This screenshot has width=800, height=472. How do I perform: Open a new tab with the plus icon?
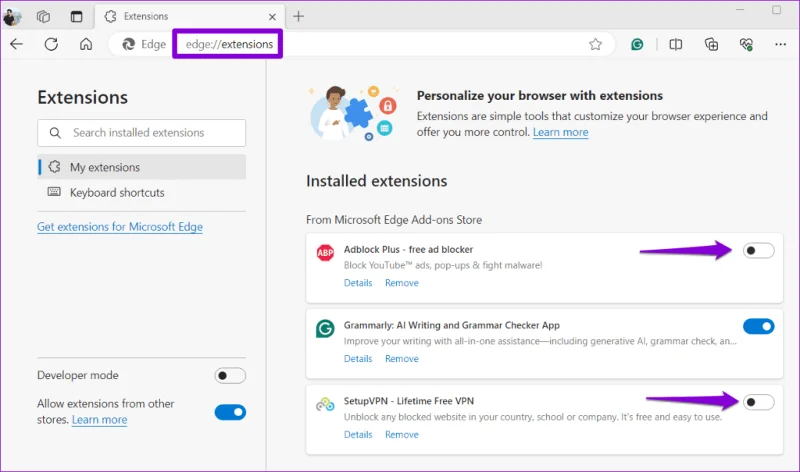298,16
